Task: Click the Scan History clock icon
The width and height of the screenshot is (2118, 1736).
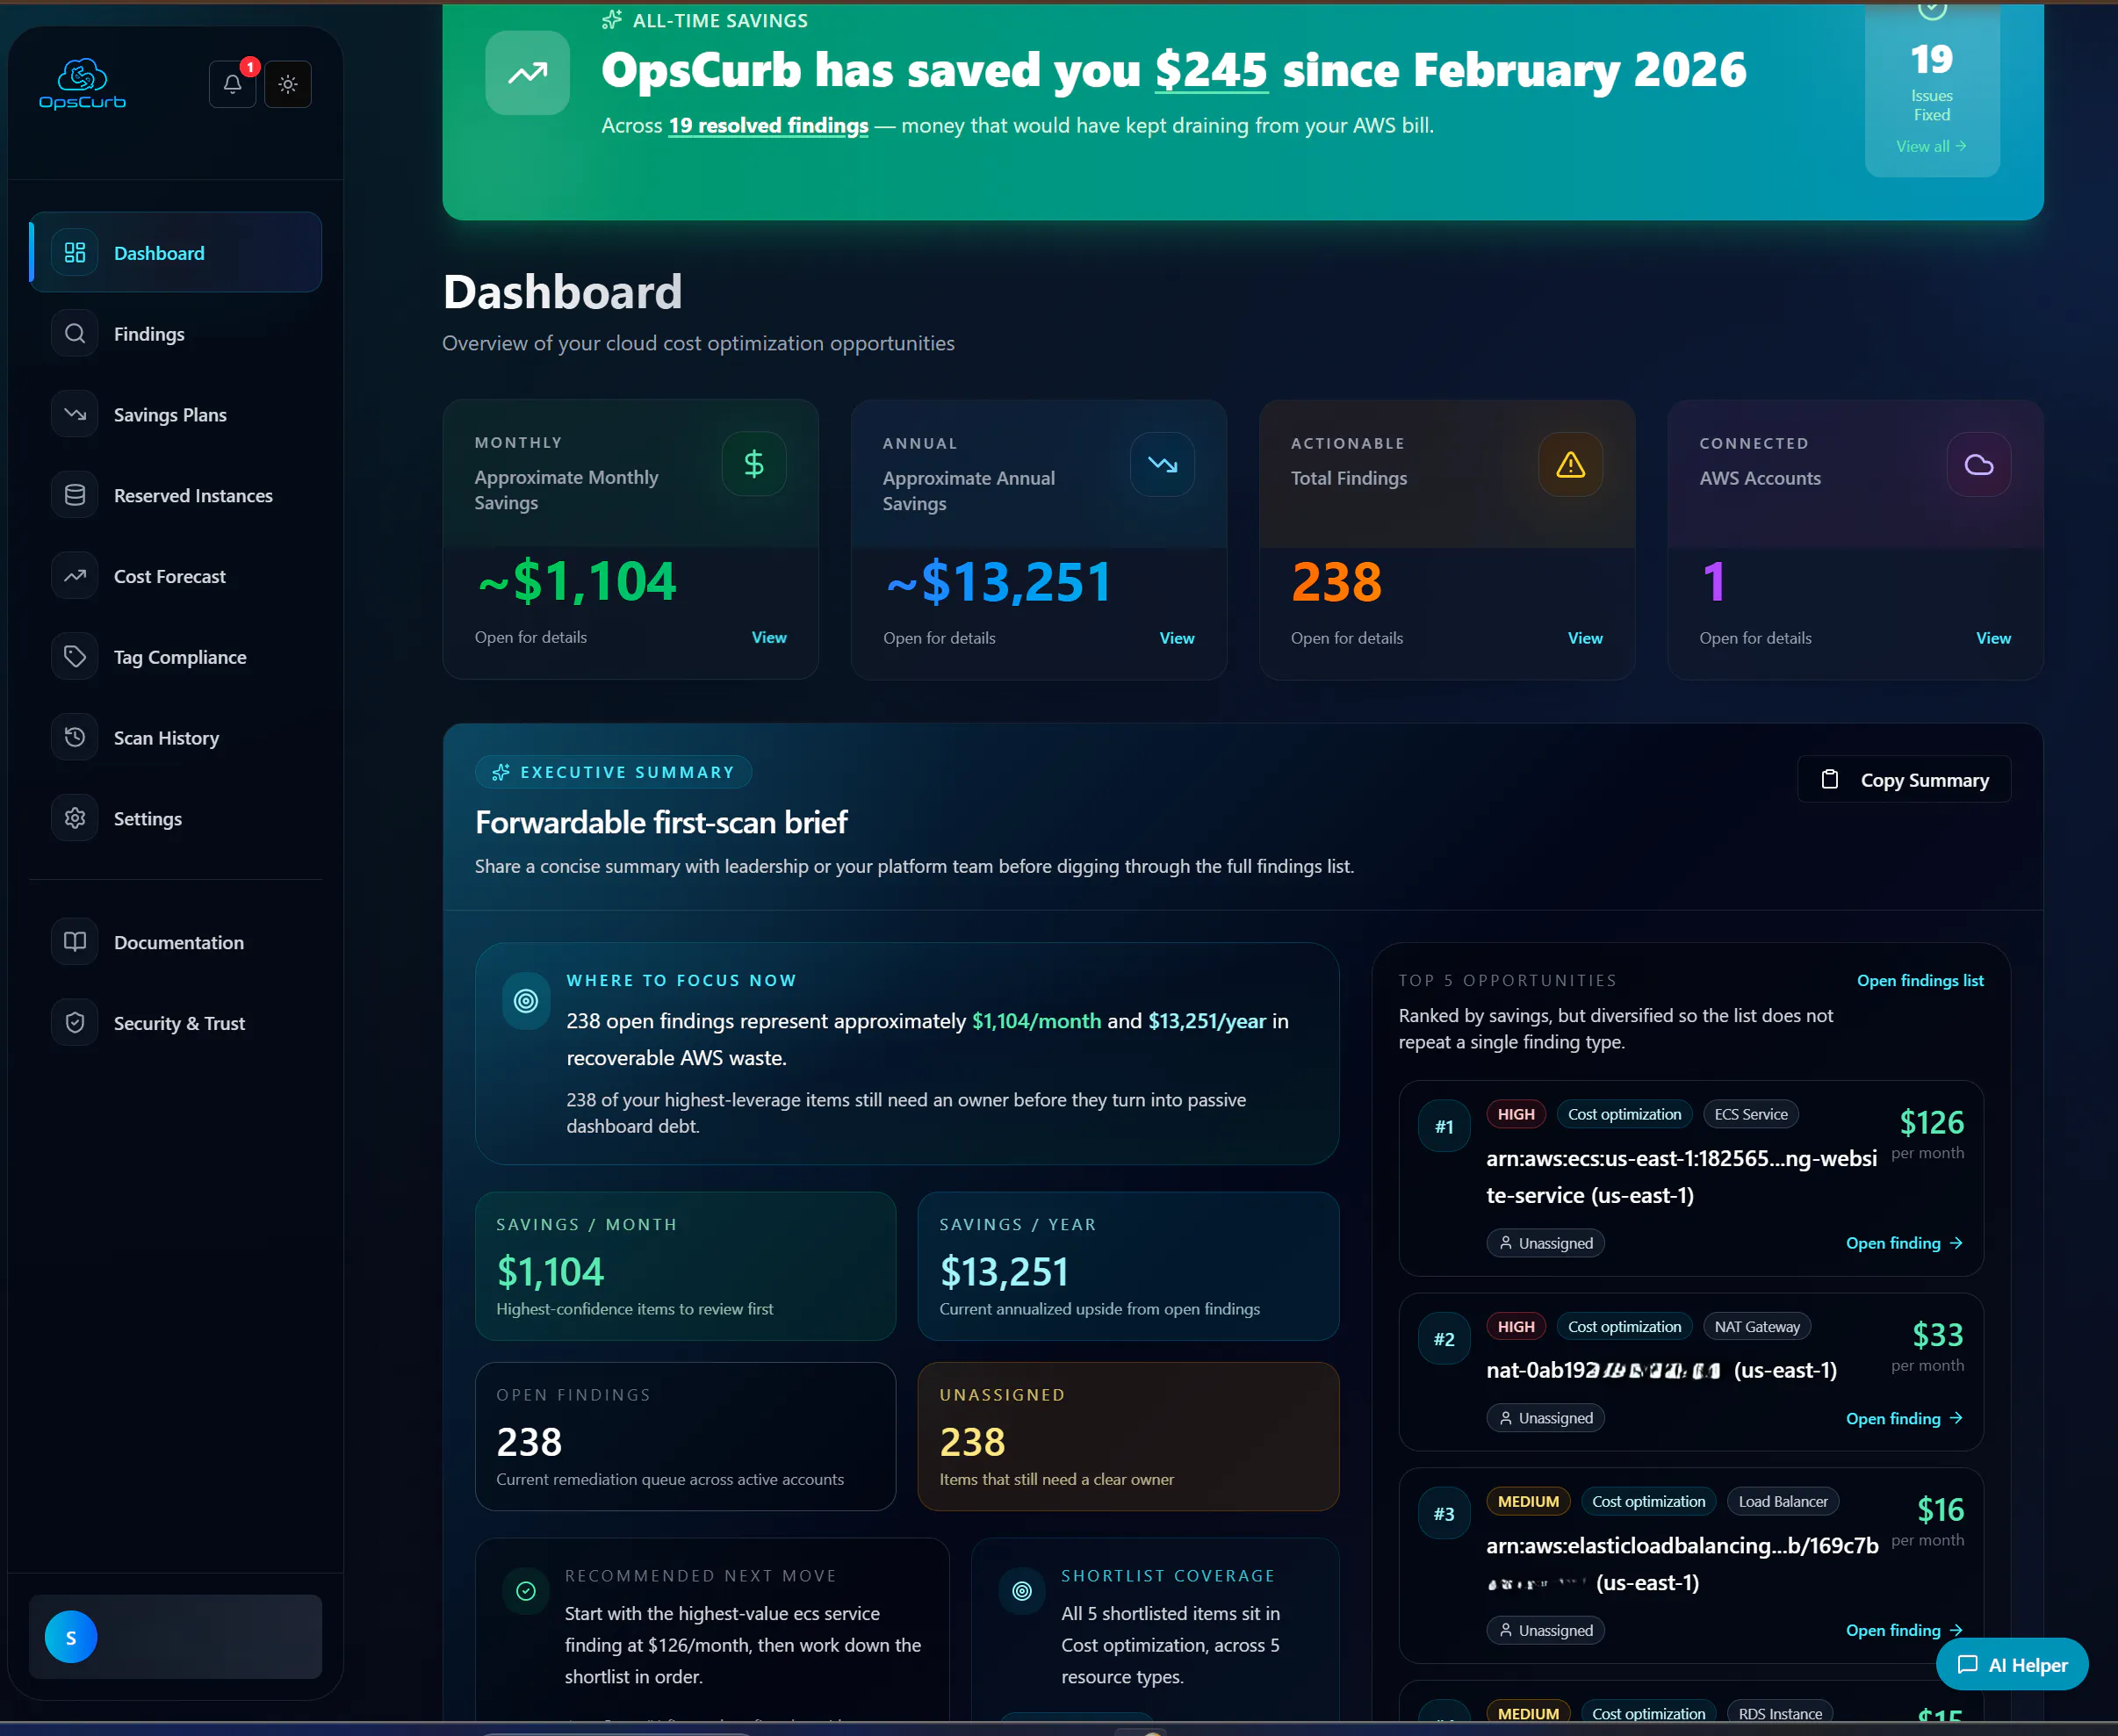Action: coord(75,737)
